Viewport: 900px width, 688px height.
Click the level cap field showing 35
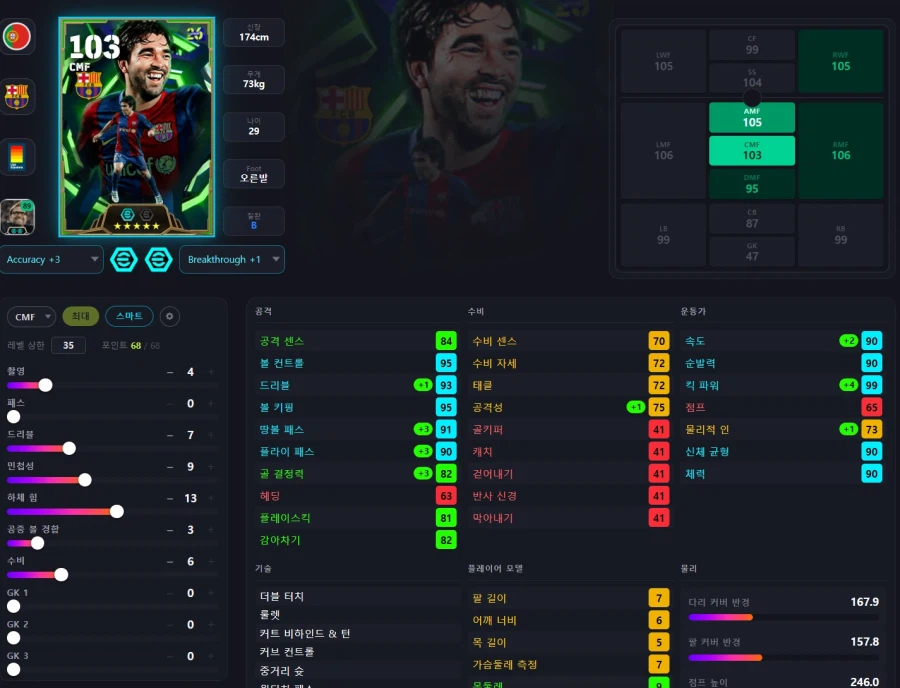pos(68,345)
